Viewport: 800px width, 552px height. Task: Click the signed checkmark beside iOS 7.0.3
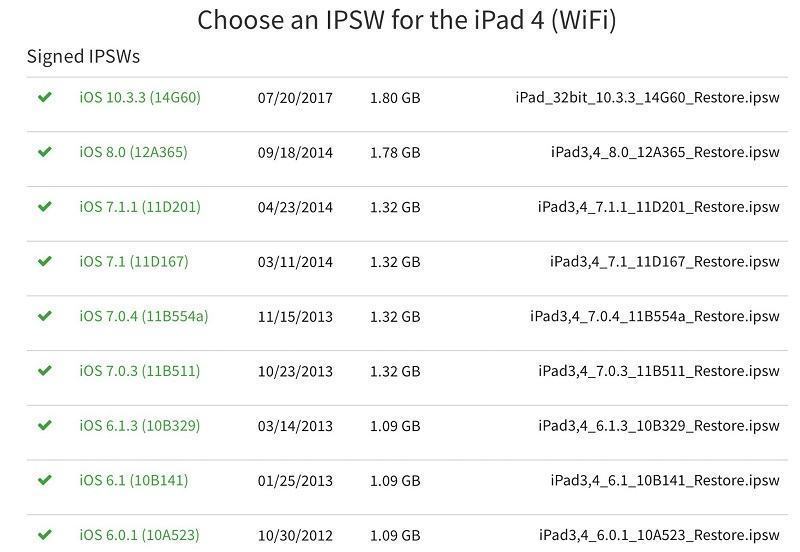coord(44,370)
